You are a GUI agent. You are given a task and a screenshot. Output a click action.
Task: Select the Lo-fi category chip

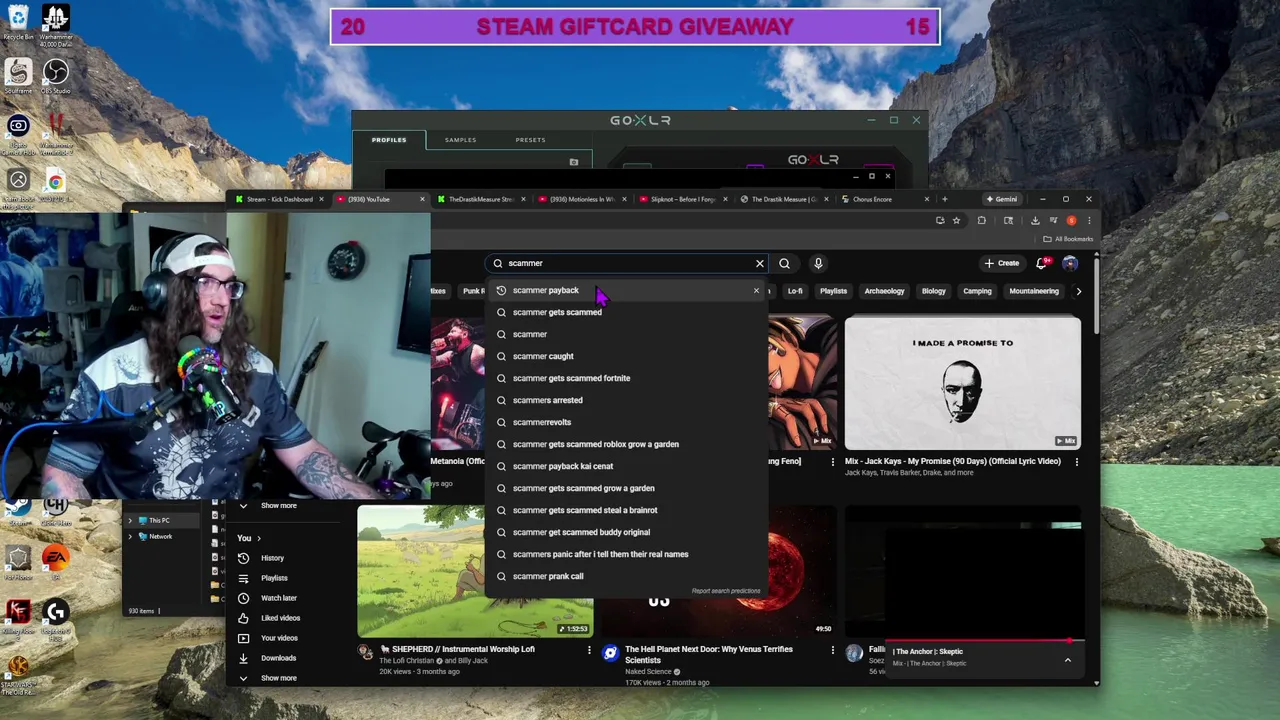795,291
